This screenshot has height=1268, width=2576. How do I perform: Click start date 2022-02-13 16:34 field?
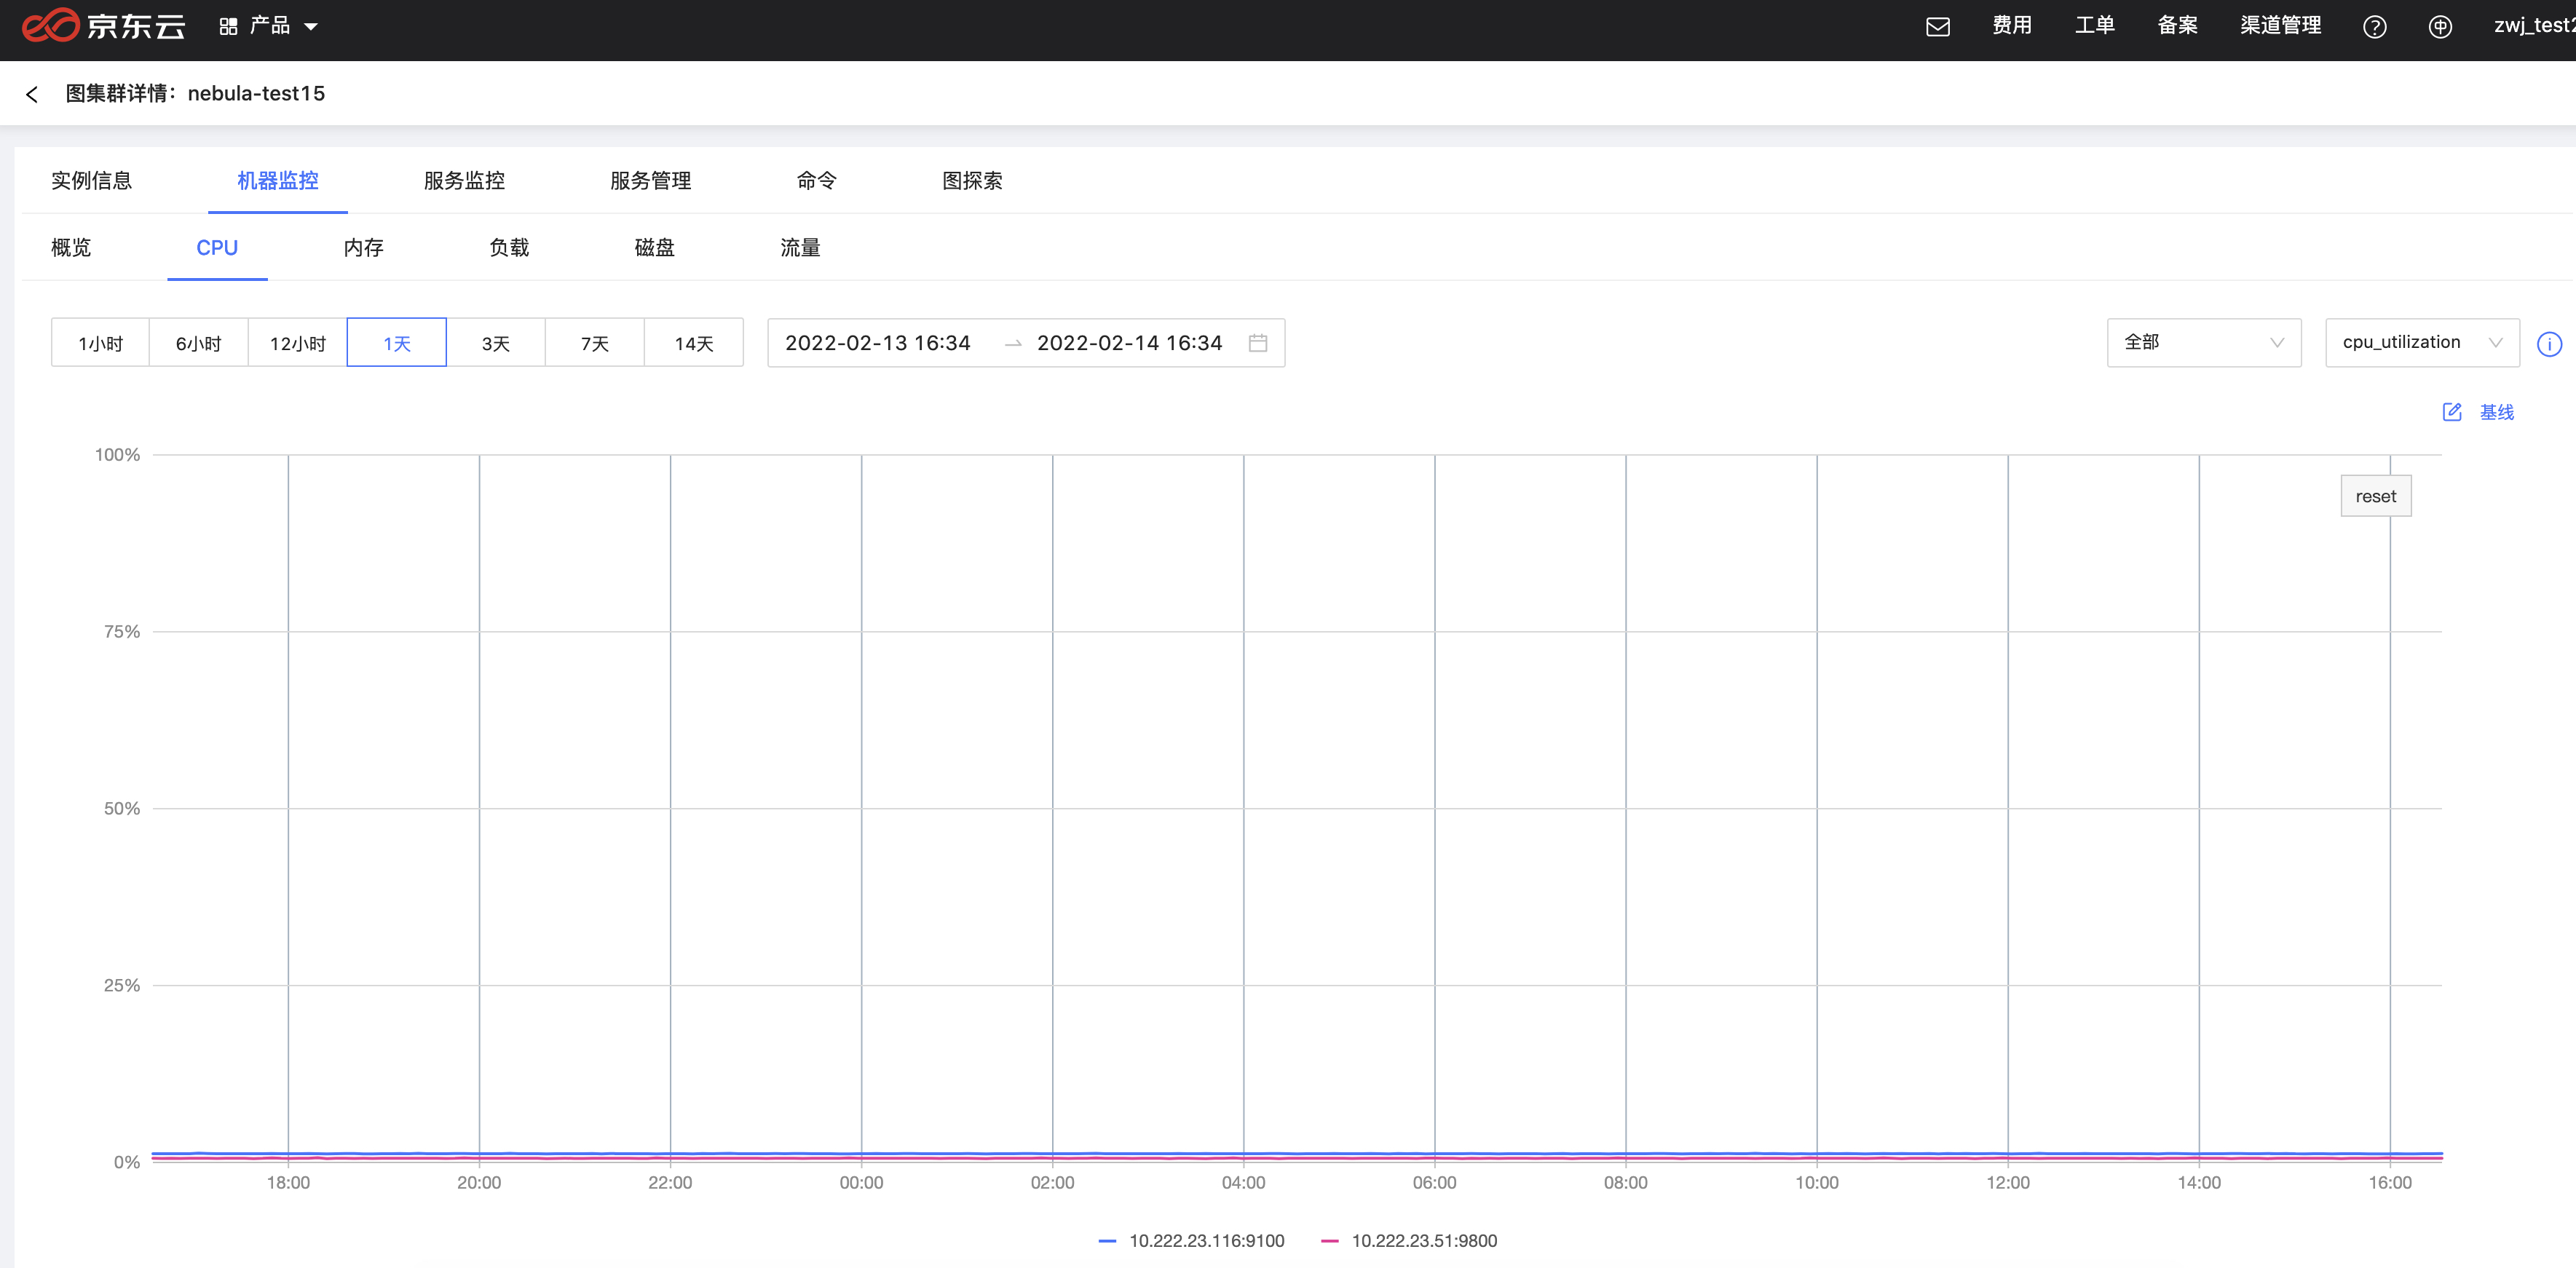click(877, 343)
